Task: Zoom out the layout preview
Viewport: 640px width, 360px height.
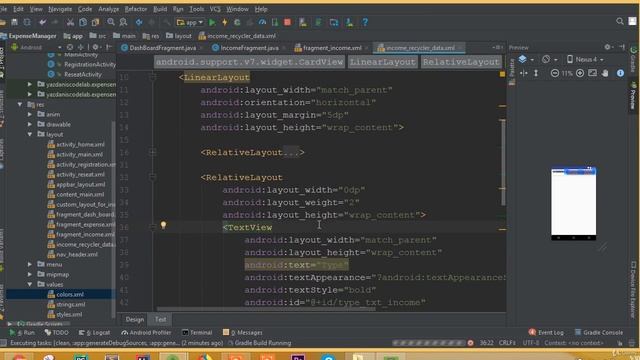Action: pos(554,73)
